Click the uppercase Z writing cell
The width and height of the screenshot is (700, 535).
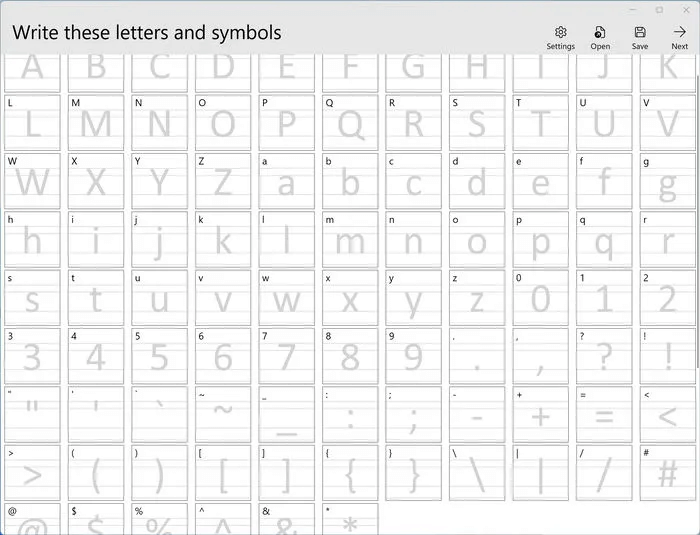(223, 181)
